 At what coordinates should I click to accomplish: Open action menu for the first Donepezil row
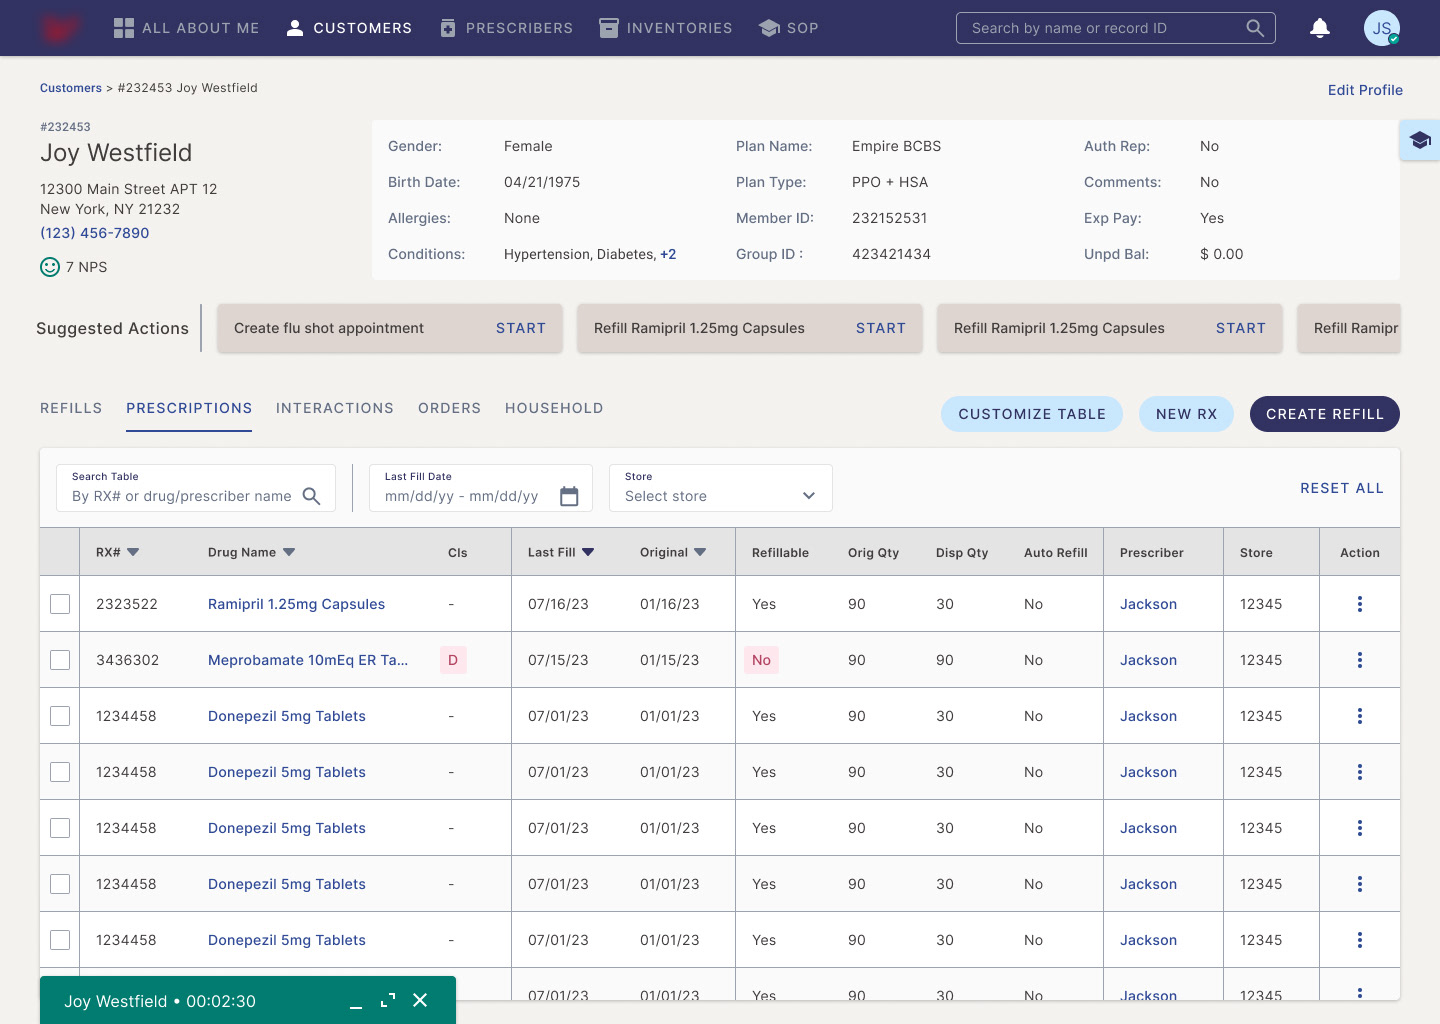pyautogui.click(x=1360, y=716)
